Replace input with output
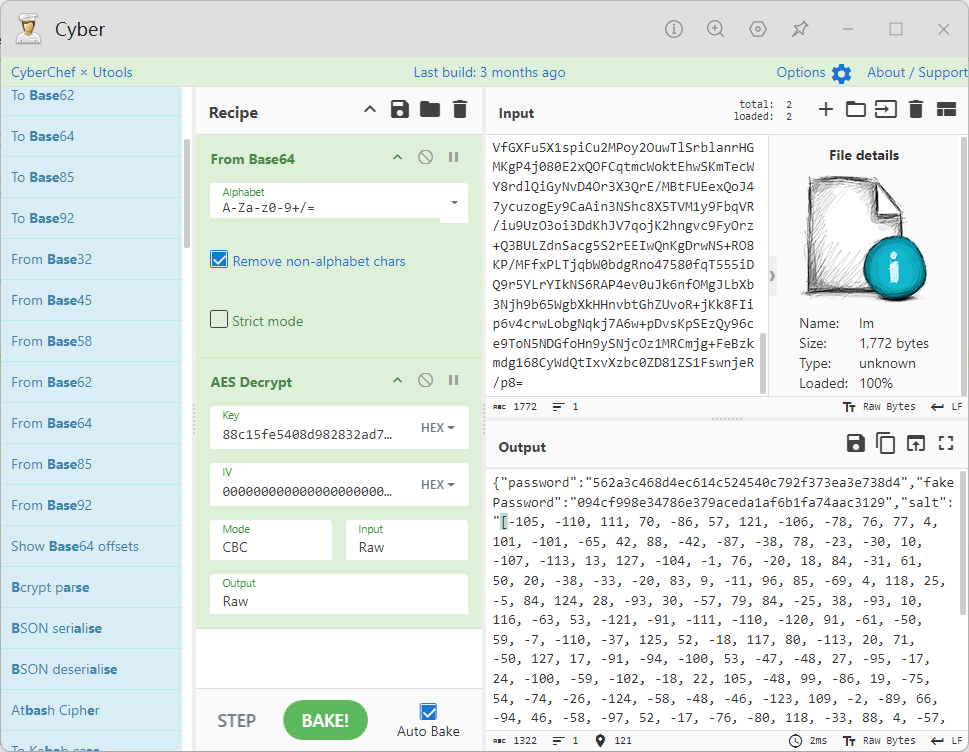 click(x=916, y=443)
